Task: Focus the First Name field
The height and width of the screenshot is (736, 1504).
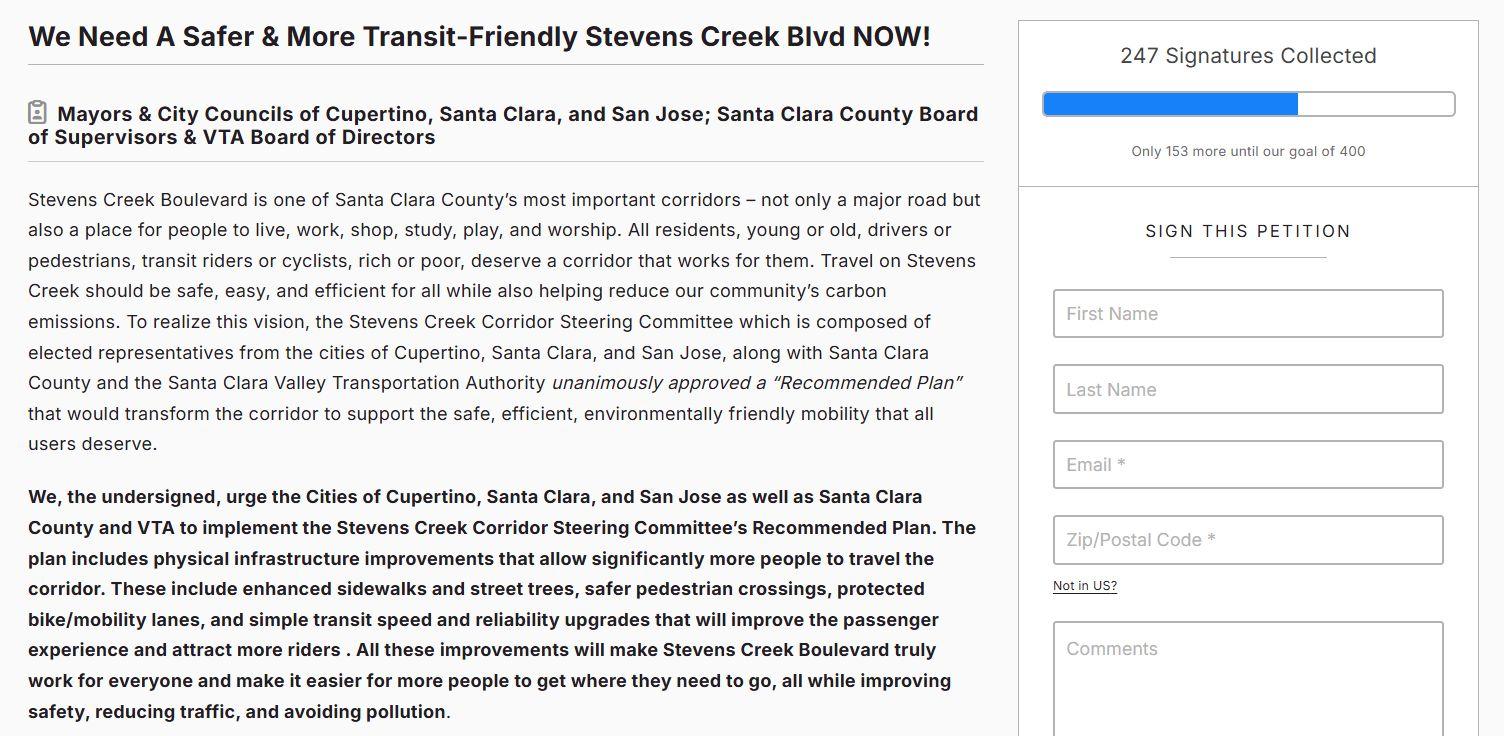Action: point(1247,314)
